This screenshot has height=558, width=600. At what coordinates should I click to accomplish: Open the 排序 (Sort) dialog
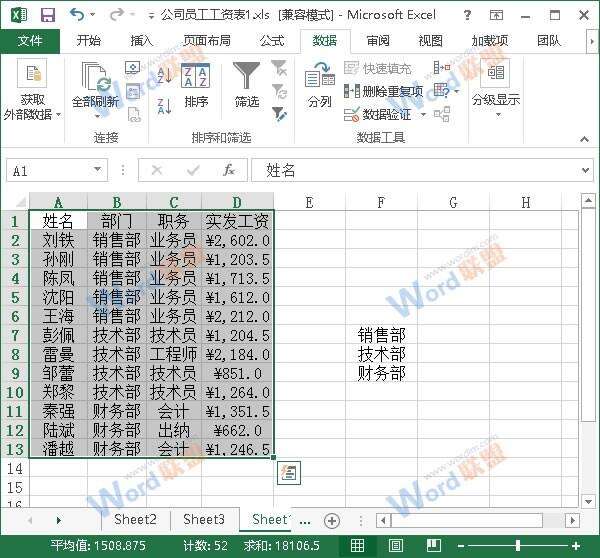point(196,86)
